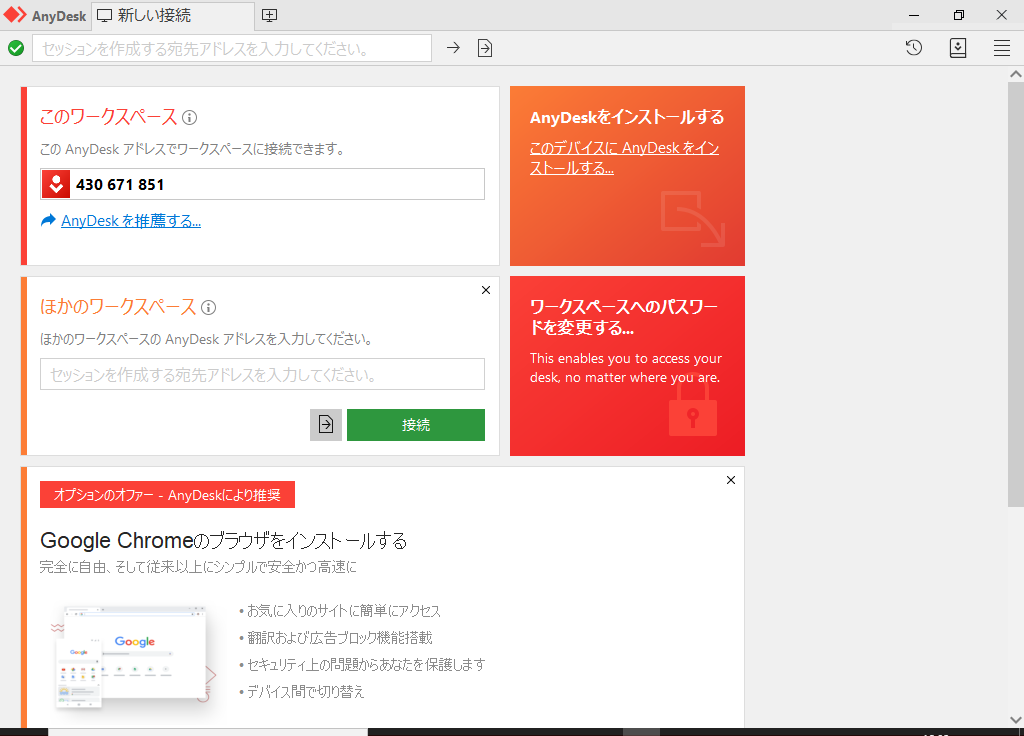Click the green 接続 button
This screenshot has height=736, width=1024.
[x=416, y=424]
